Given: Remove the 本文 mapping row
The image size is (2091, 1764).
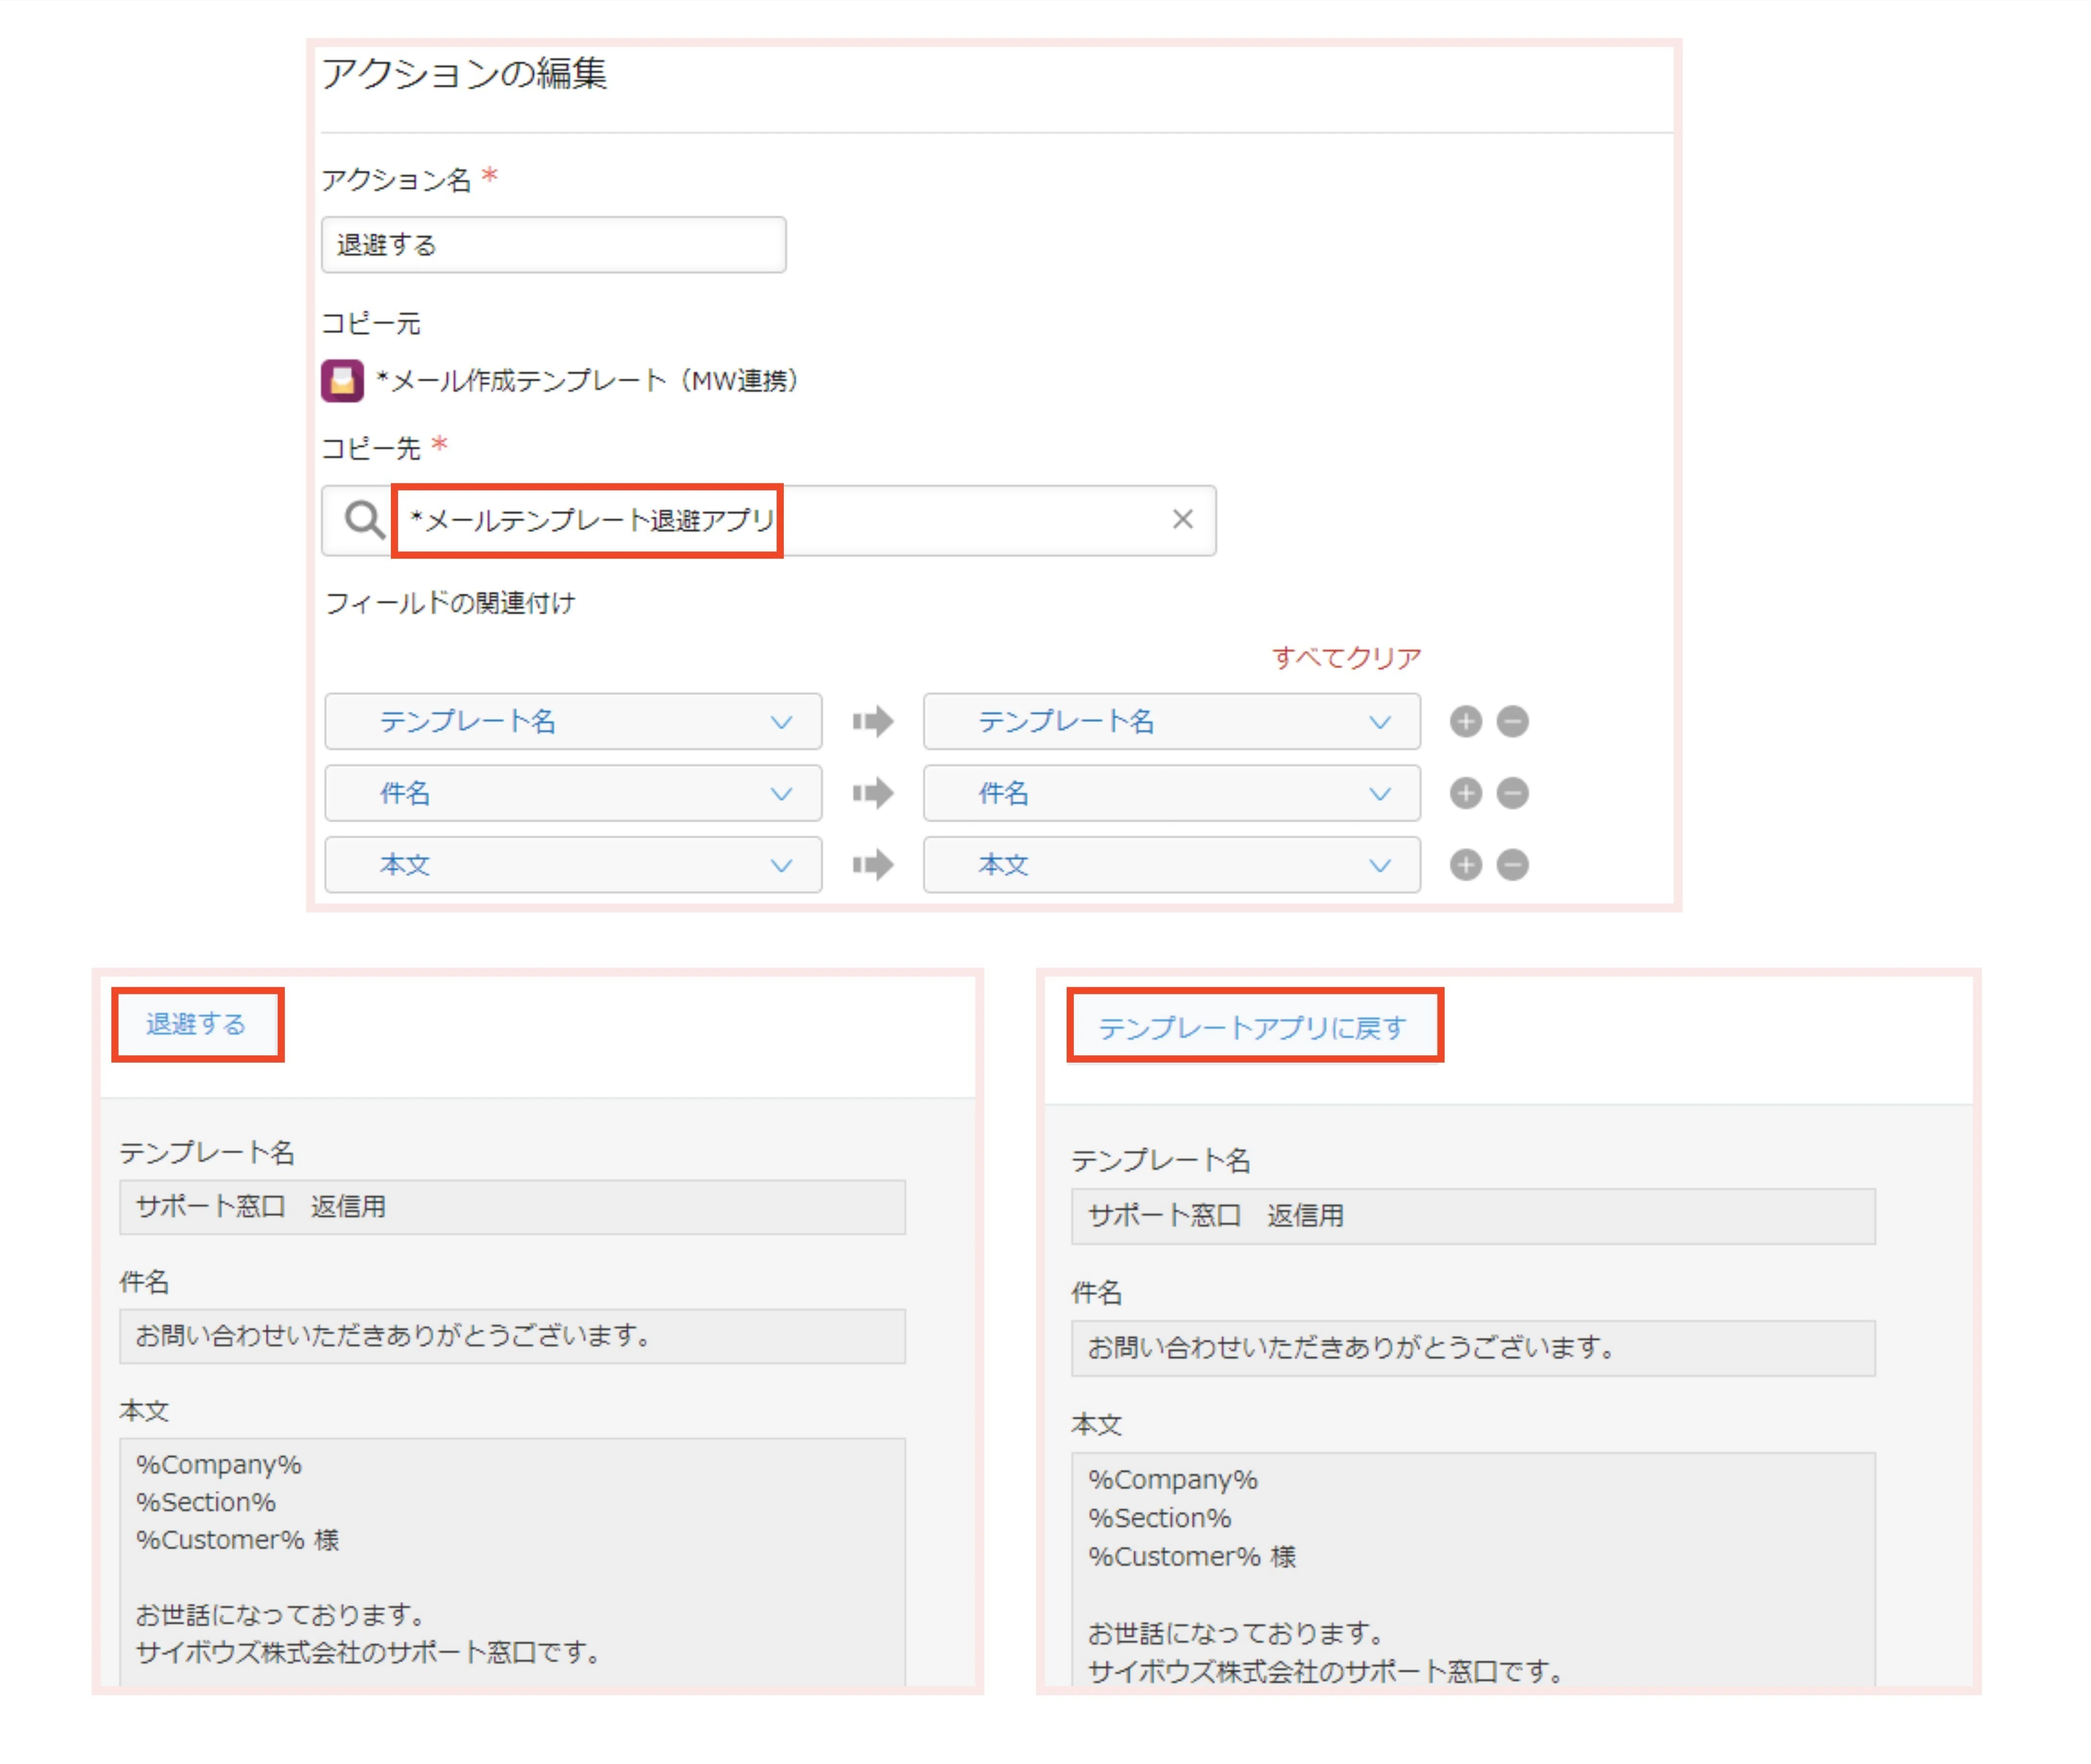Looking at the screenshot, I should (x=1512, y=865).
